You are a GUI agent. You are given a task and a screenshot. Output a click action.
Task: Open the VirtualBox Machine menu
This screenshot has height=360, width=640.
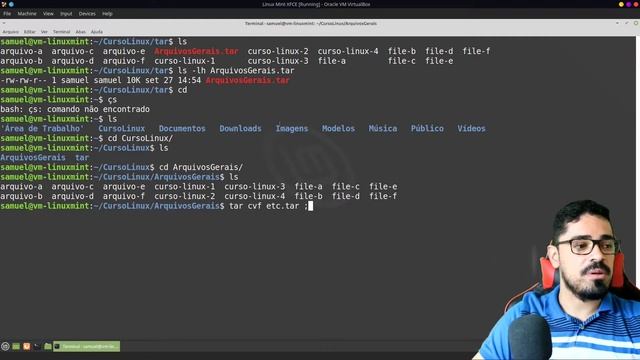coord(27,14)
